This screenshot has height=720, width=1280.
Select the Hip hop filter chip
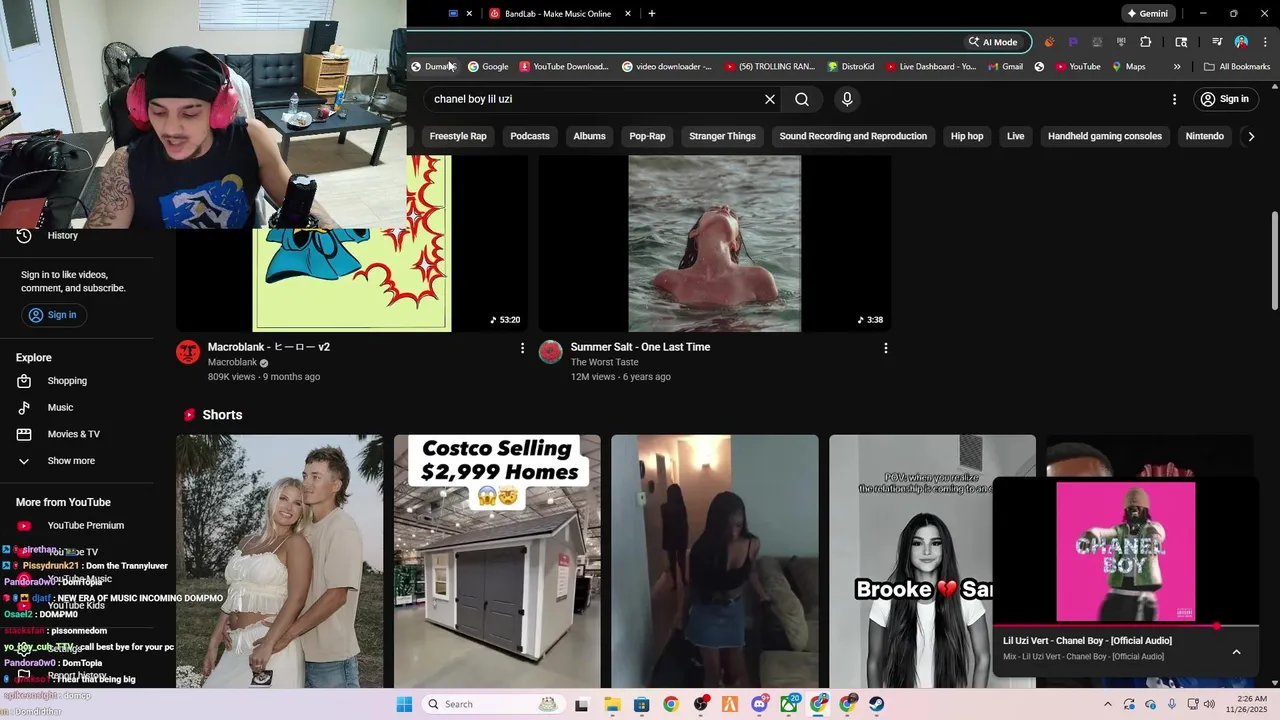point(967,136)
